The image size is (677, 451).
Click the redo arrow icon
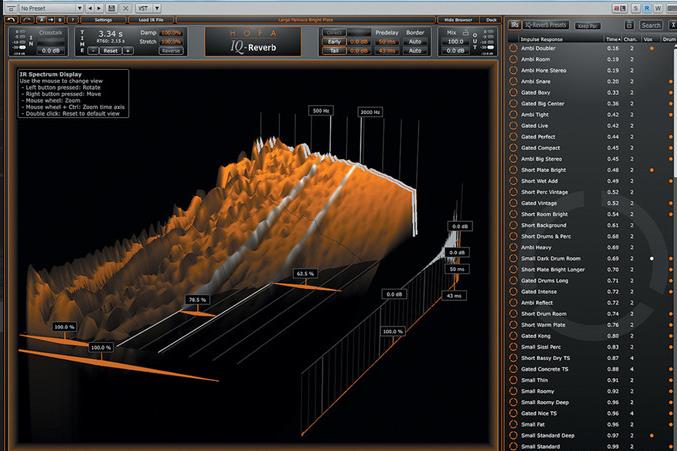pyautogui.click(x=27, y=20)
